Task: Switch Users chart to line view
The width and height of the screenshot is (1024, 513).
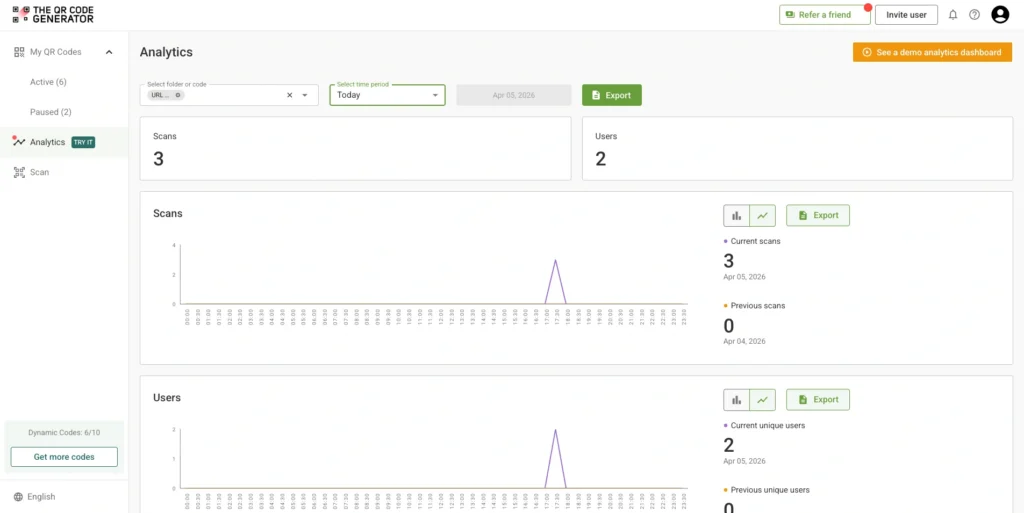Action: pos(762,400)
